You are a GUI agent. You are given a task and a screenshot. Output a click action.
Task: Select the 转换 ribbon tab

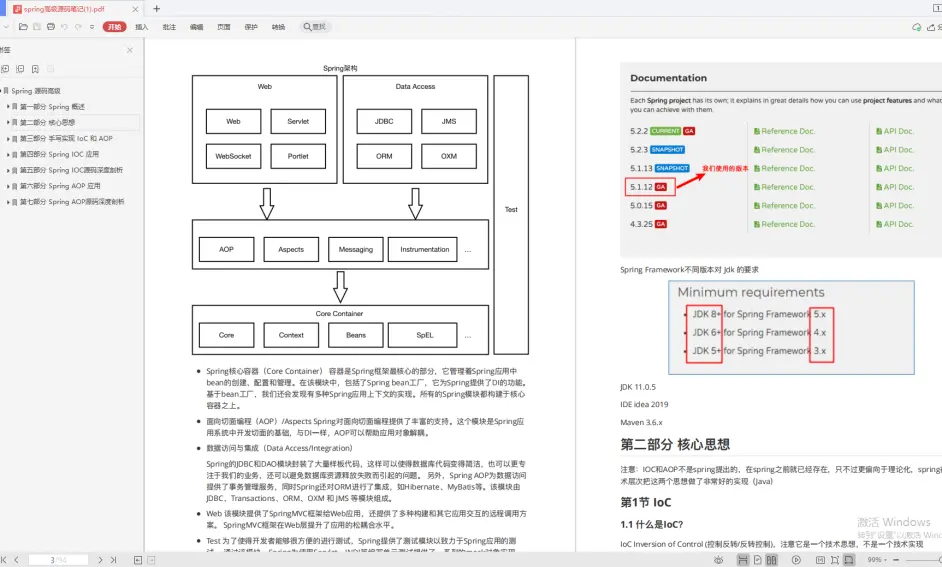coord(278,27)
